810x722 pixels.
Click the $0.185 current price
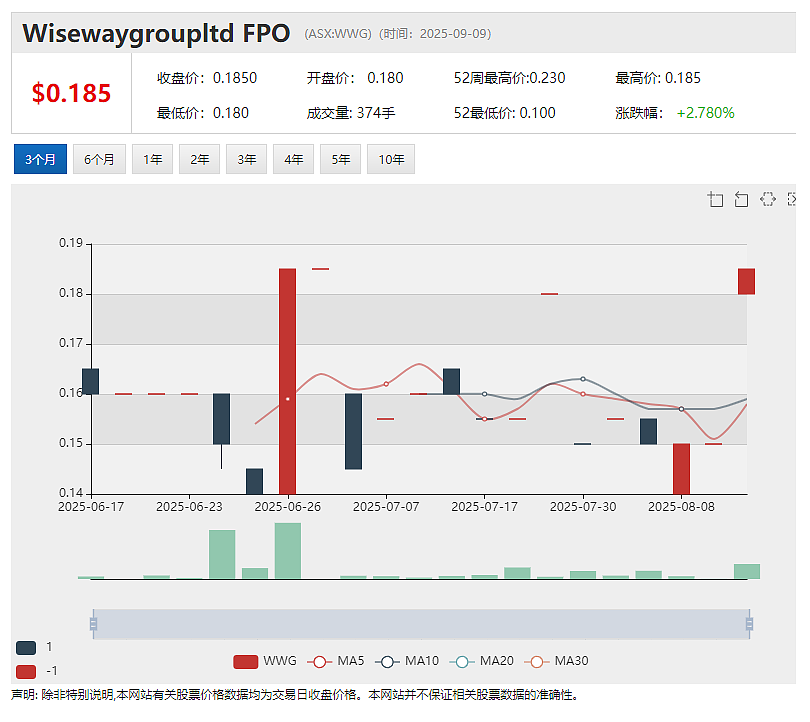point(71,93)
